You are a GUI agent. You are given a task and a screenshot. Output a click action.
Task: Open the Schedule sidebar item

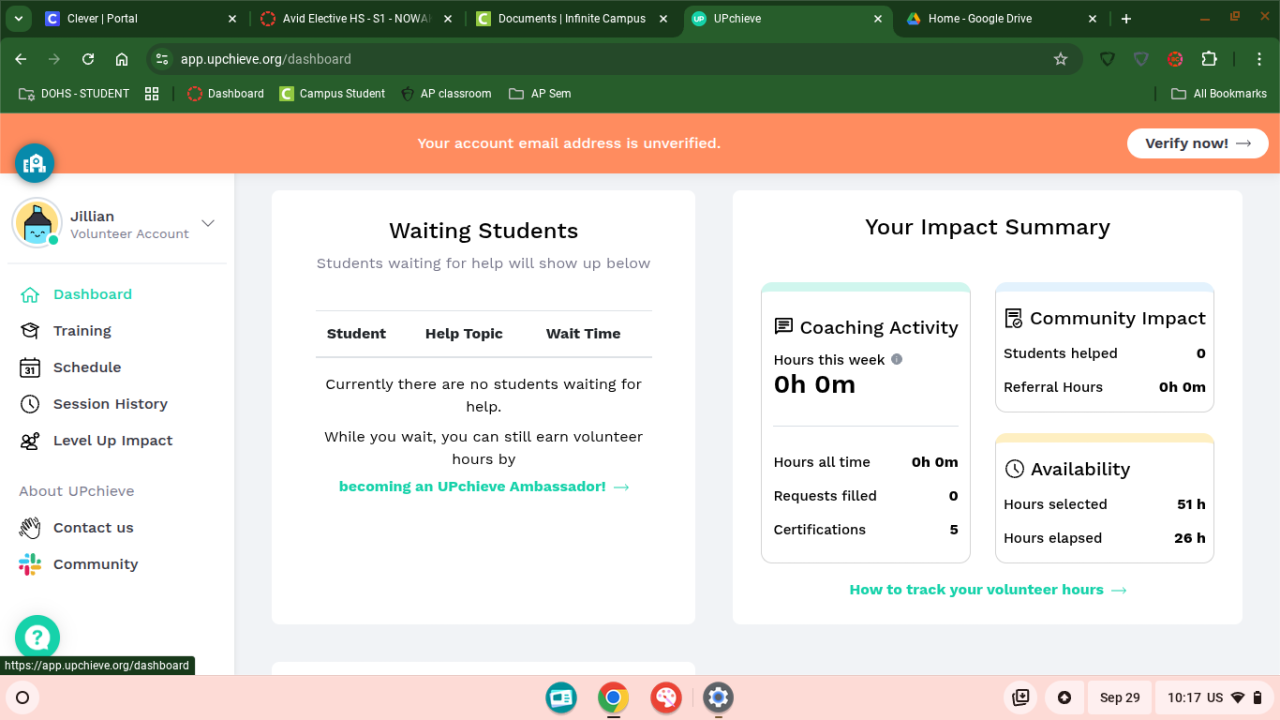[x=71, y=367]
